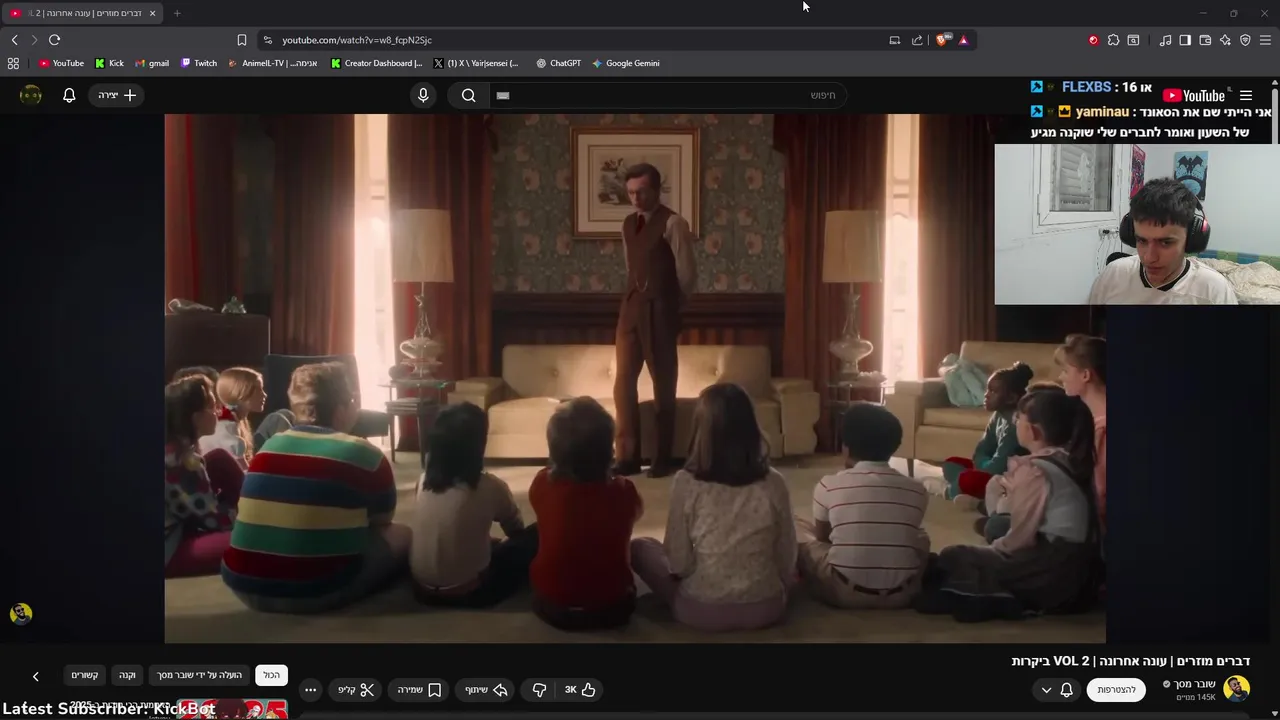Open the apps grid in bookmarks bar
Viewport: 1280px width, 720px height.
tap(13, 63)
